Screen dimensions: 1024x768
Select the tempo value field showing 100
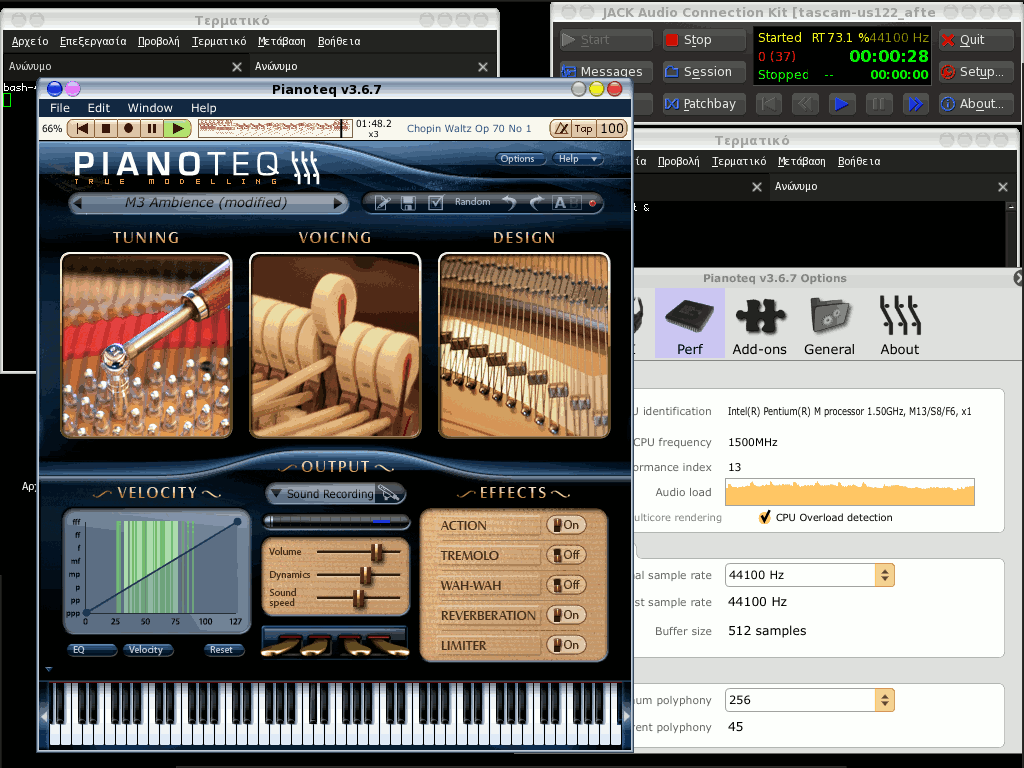coord(612,129)
